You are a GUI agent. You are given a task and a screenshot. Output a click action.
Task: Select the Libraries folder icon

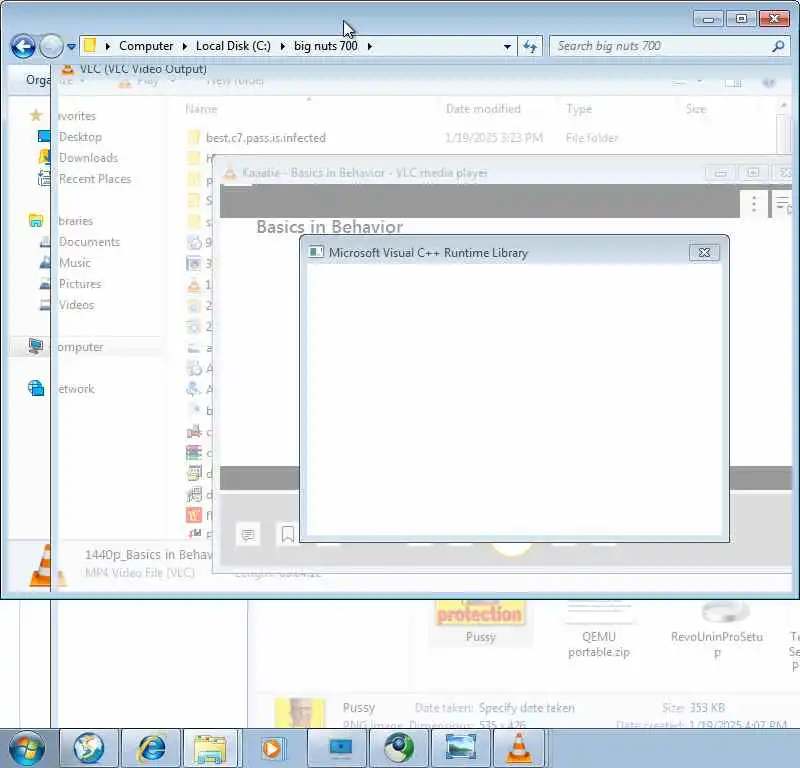point(36,221)
